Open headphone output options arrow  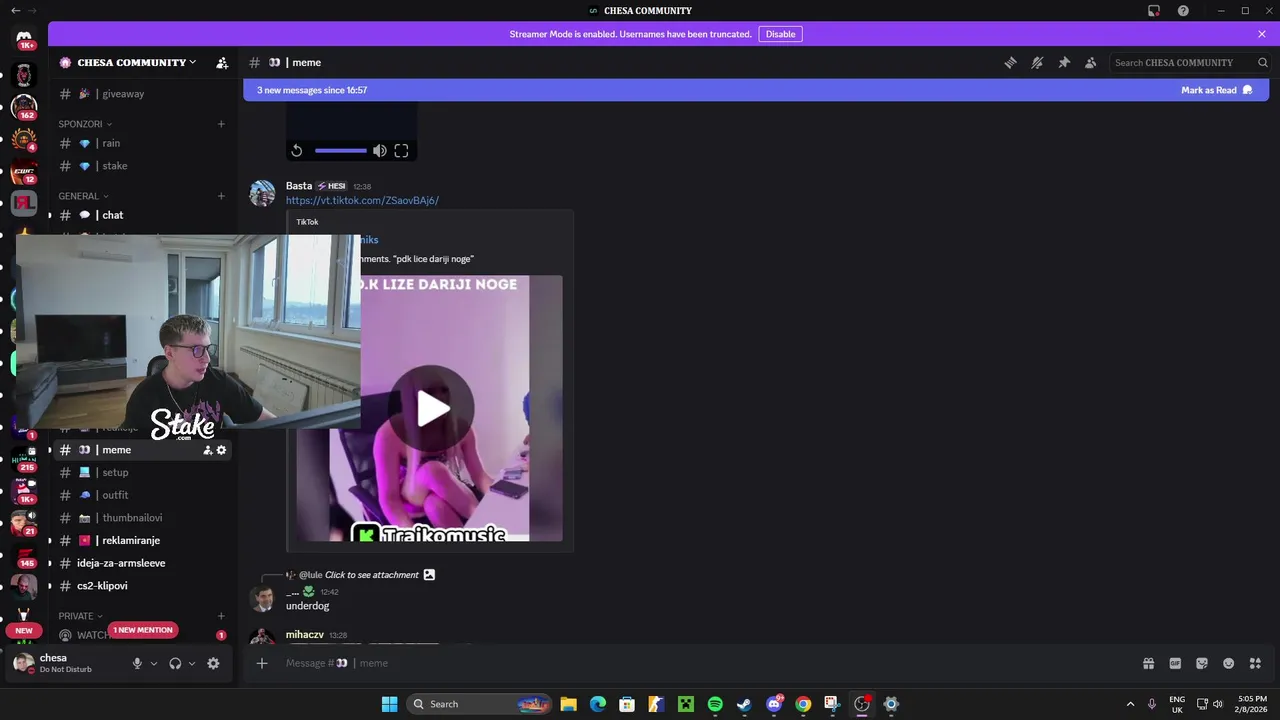coord(191,663)
